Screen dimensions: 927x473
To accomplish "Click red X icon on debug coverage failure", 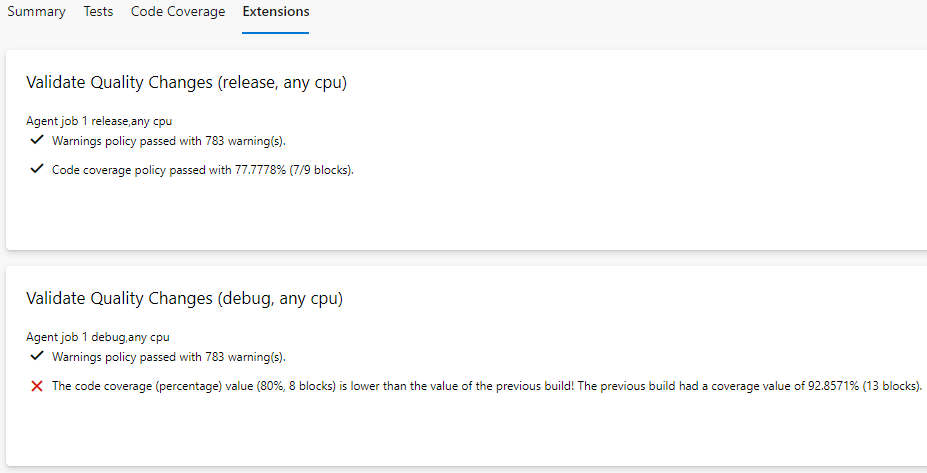I will [x=37, y=386].
